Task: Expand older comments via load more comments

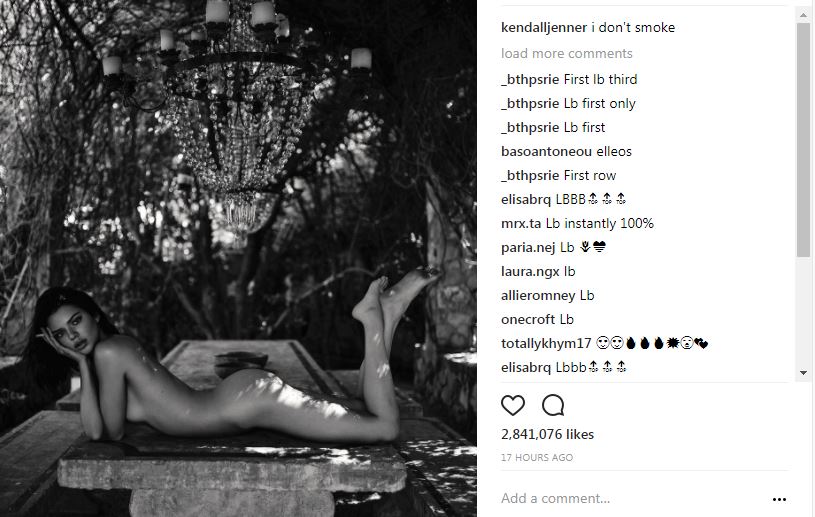Action: [x=567, y=54]
